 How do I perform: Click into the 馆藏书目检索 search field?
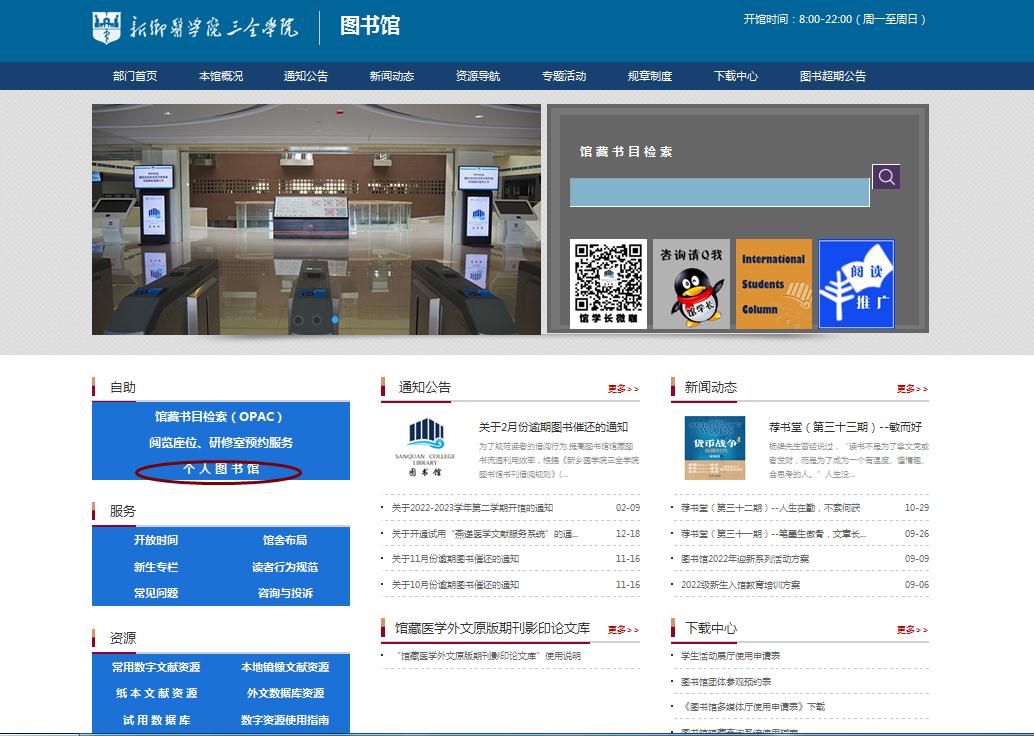(719, 192)
